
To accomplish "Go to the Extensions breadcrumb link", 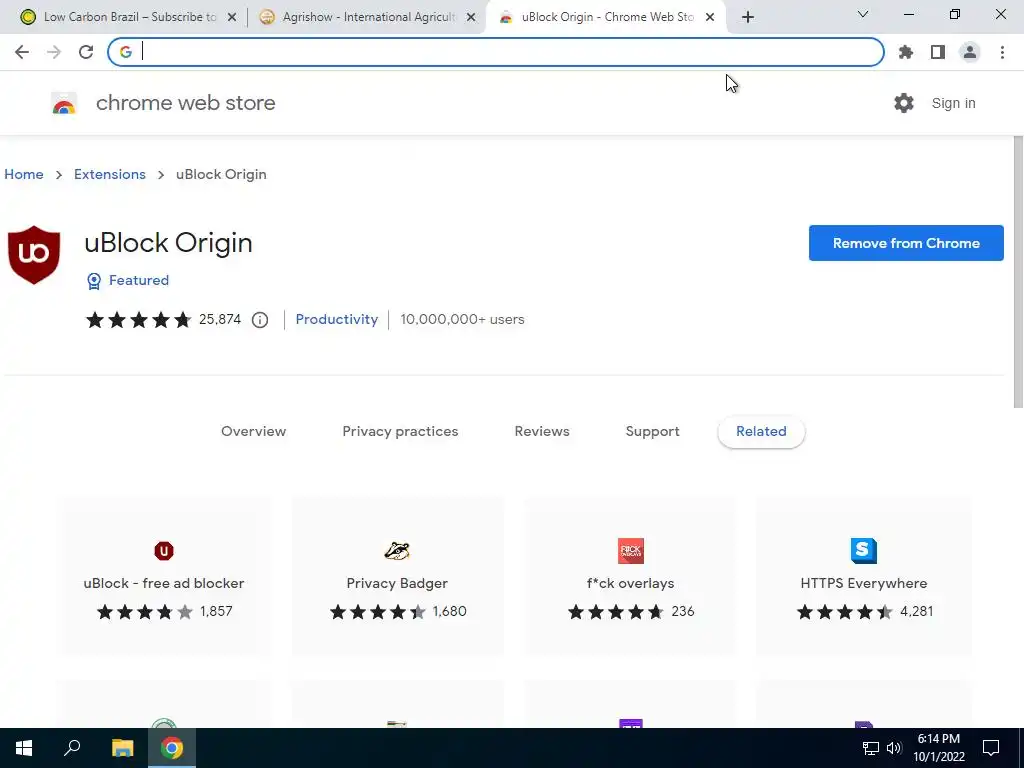I will coord(110,174).
